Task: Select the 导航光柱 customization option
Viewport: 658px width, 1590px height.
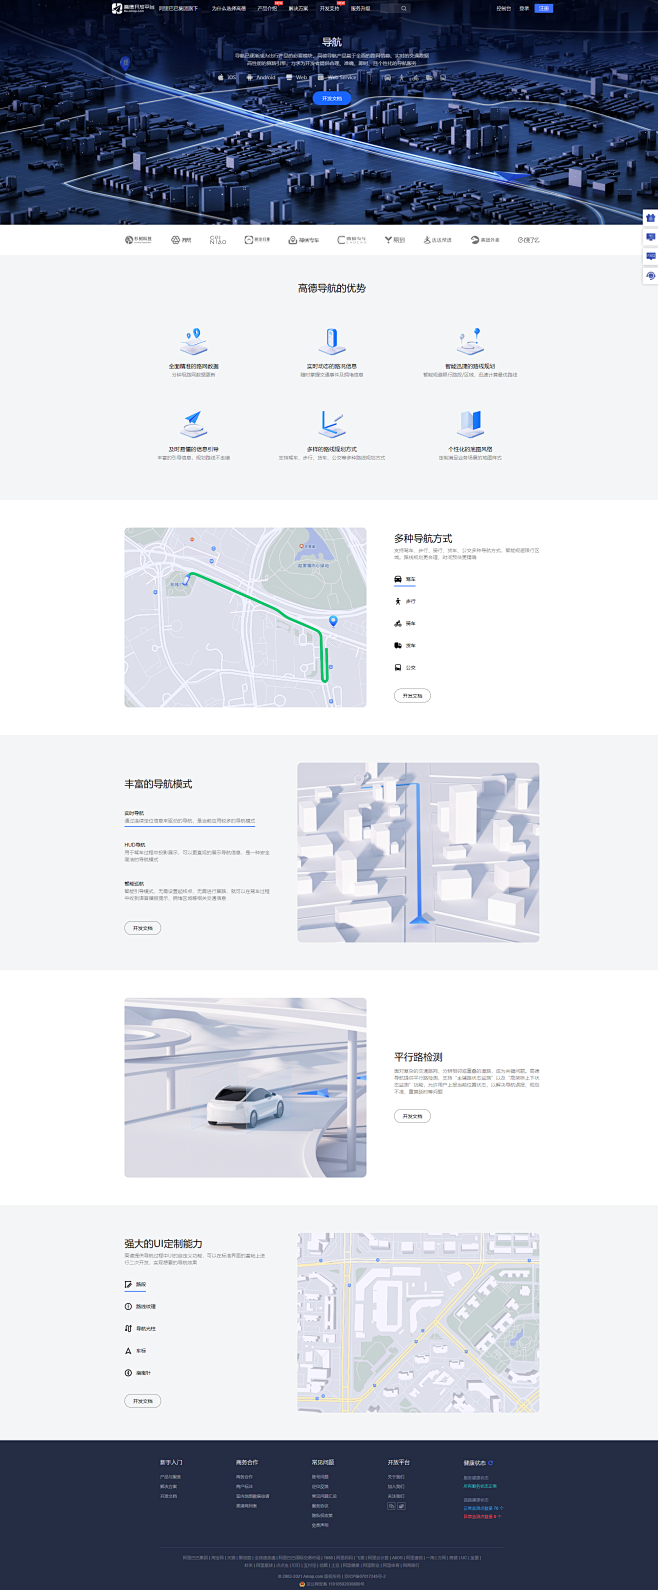Action: (140, 1328)
